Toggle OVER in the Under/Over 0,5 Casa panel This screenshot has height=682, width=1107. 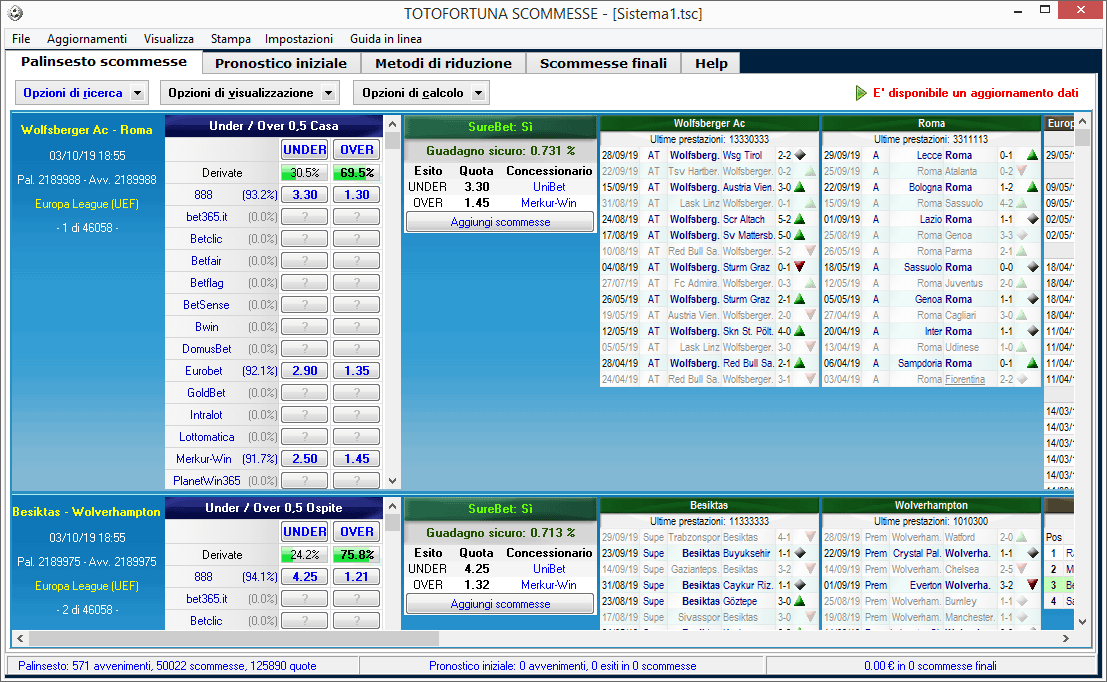(x=355, y=150)
